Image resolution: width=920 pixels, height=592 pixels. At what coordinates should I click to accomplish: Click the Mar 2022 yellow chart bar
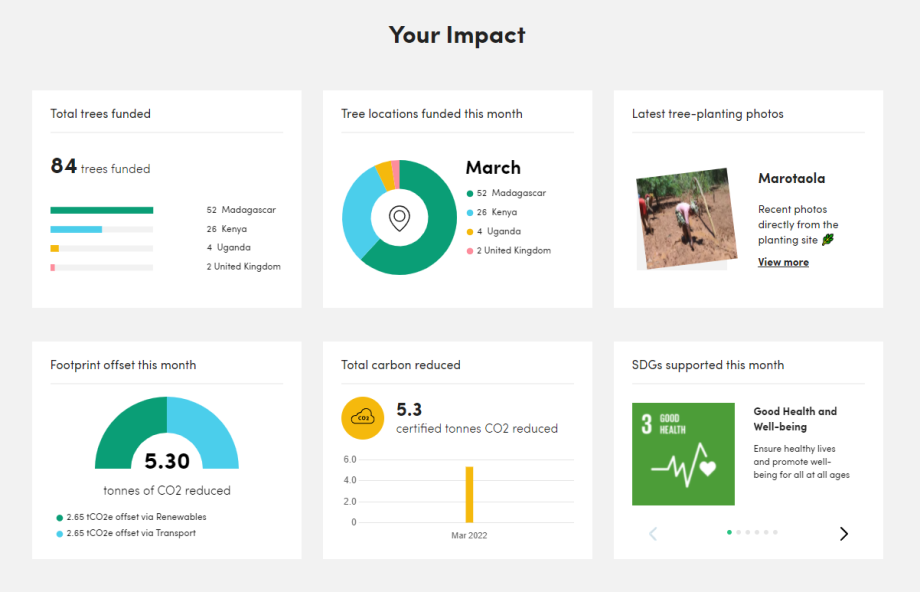[469, 494]
